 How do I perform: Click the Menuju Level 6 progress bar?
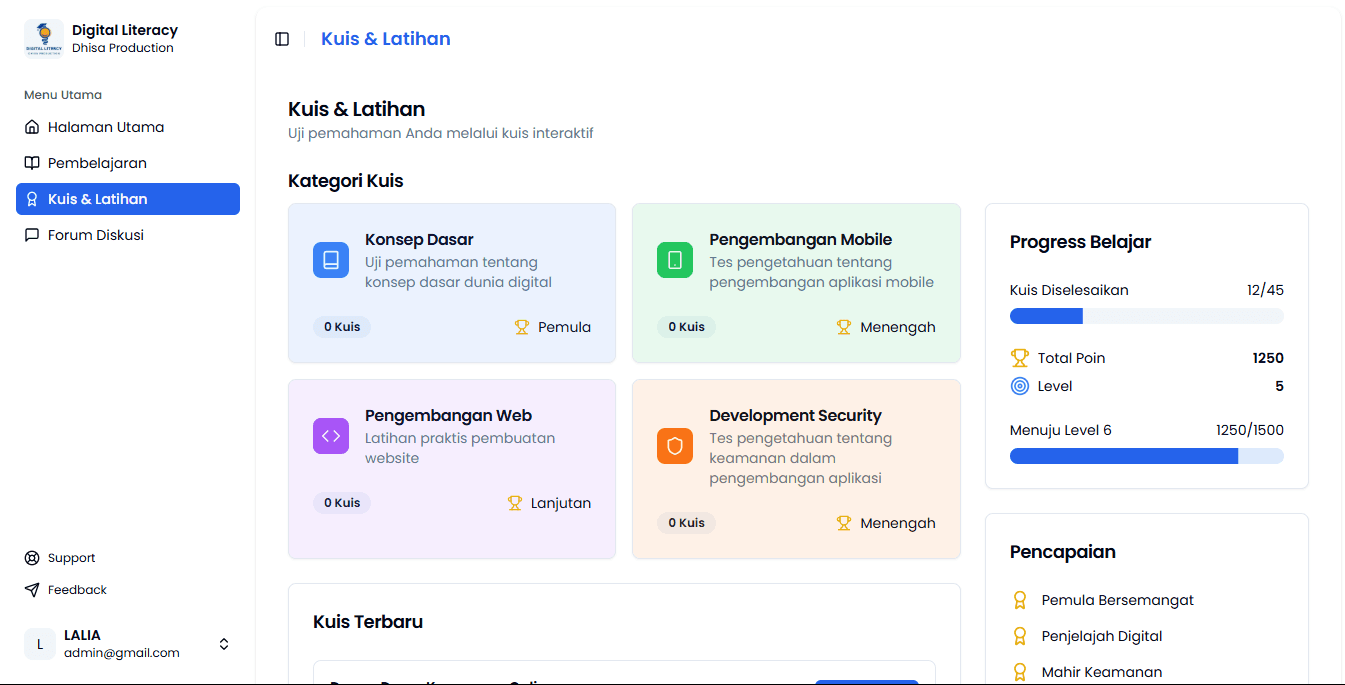coord(1146,456)
